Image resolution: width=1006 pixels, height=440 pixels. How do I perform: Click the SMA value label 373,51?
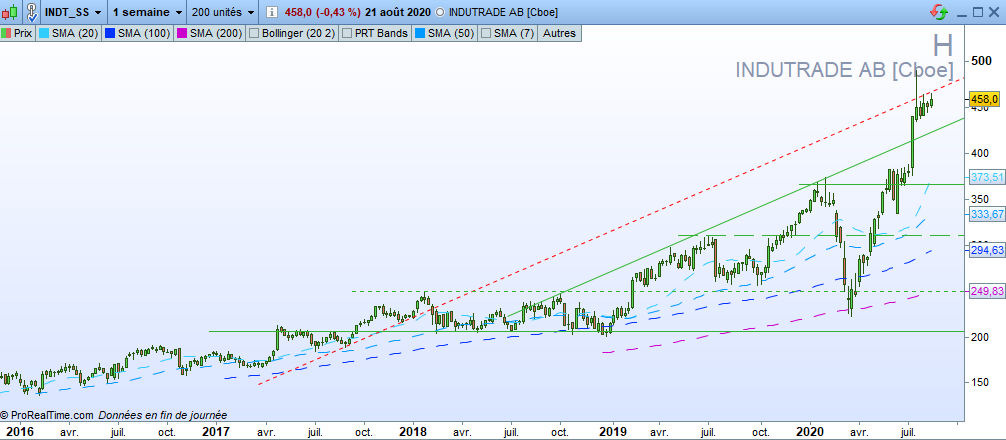(987, 178)
